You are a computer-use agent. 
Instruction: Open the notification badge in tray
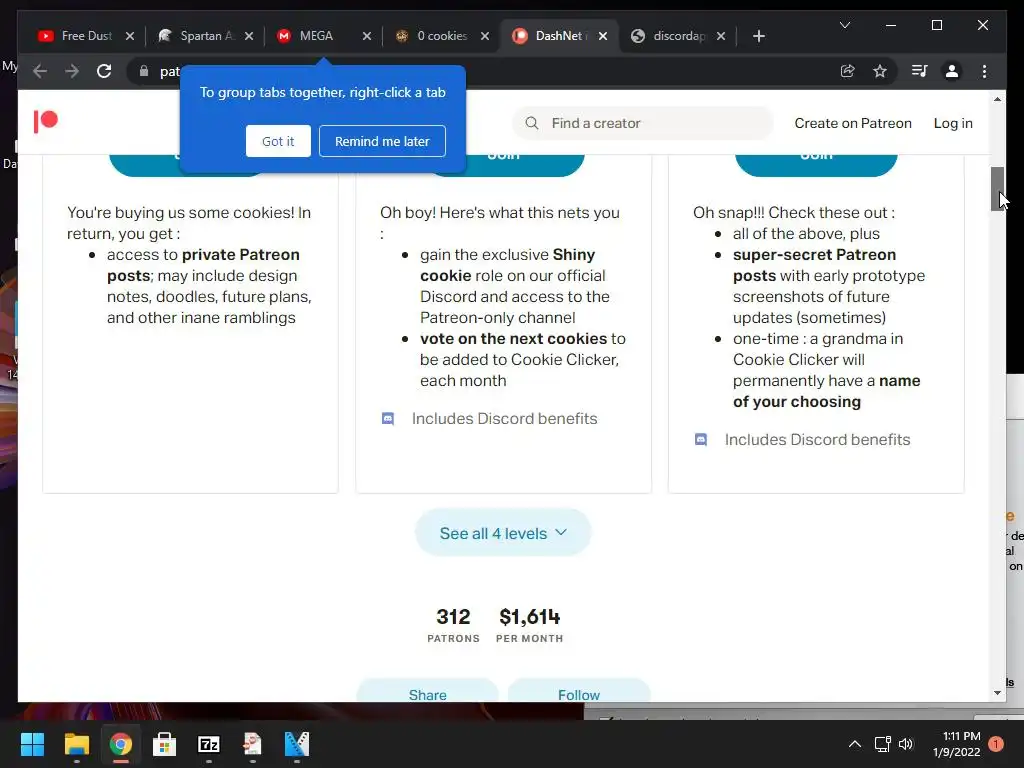click(x=996, y=743)
